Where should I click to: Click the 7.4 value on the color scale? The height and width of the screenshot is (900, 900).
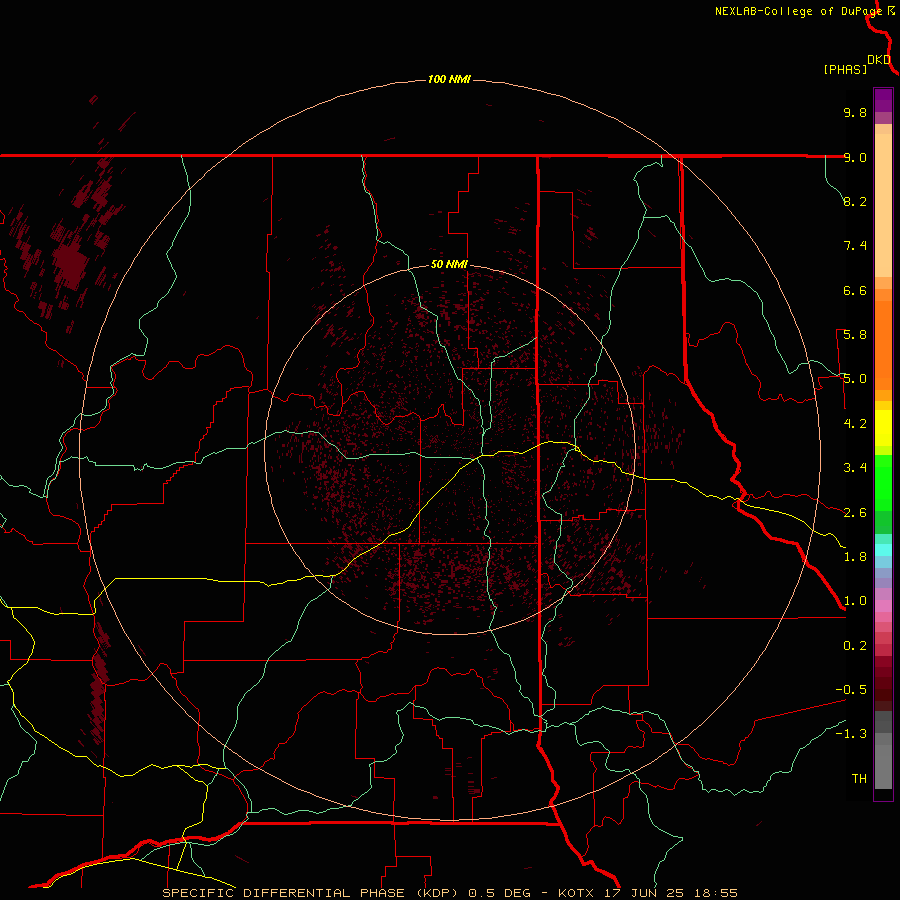tap(855, 246)
